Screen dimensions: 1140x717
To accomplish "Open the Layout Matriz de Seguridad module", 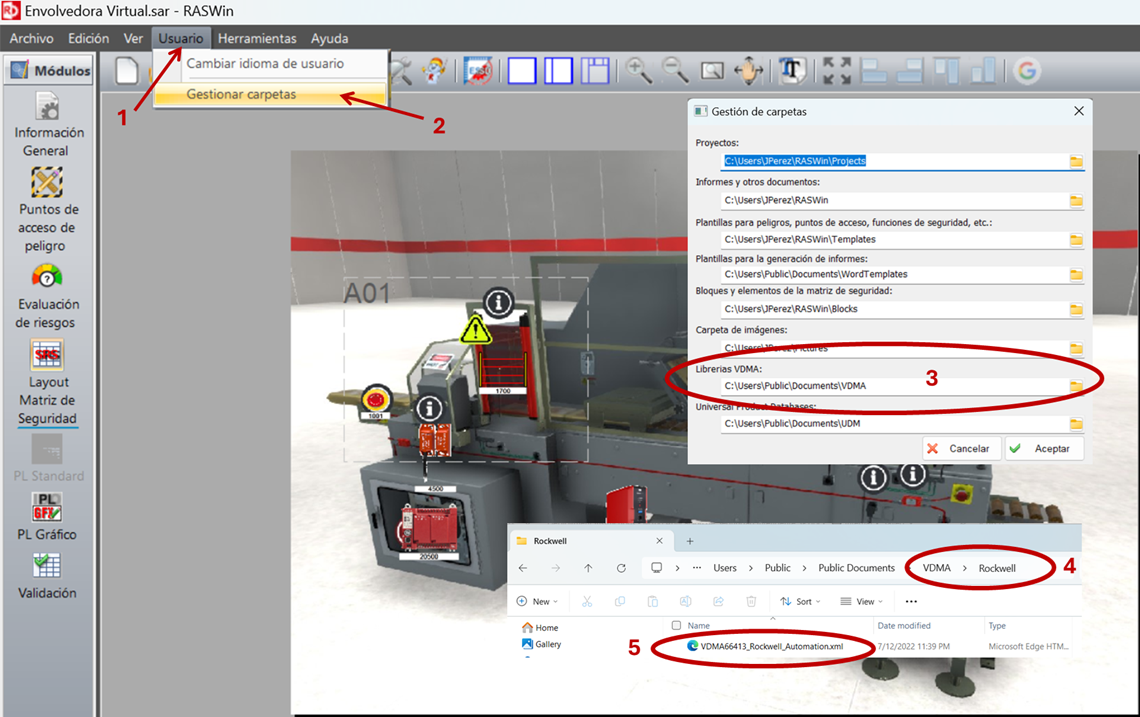I will (x=48, y=382).
